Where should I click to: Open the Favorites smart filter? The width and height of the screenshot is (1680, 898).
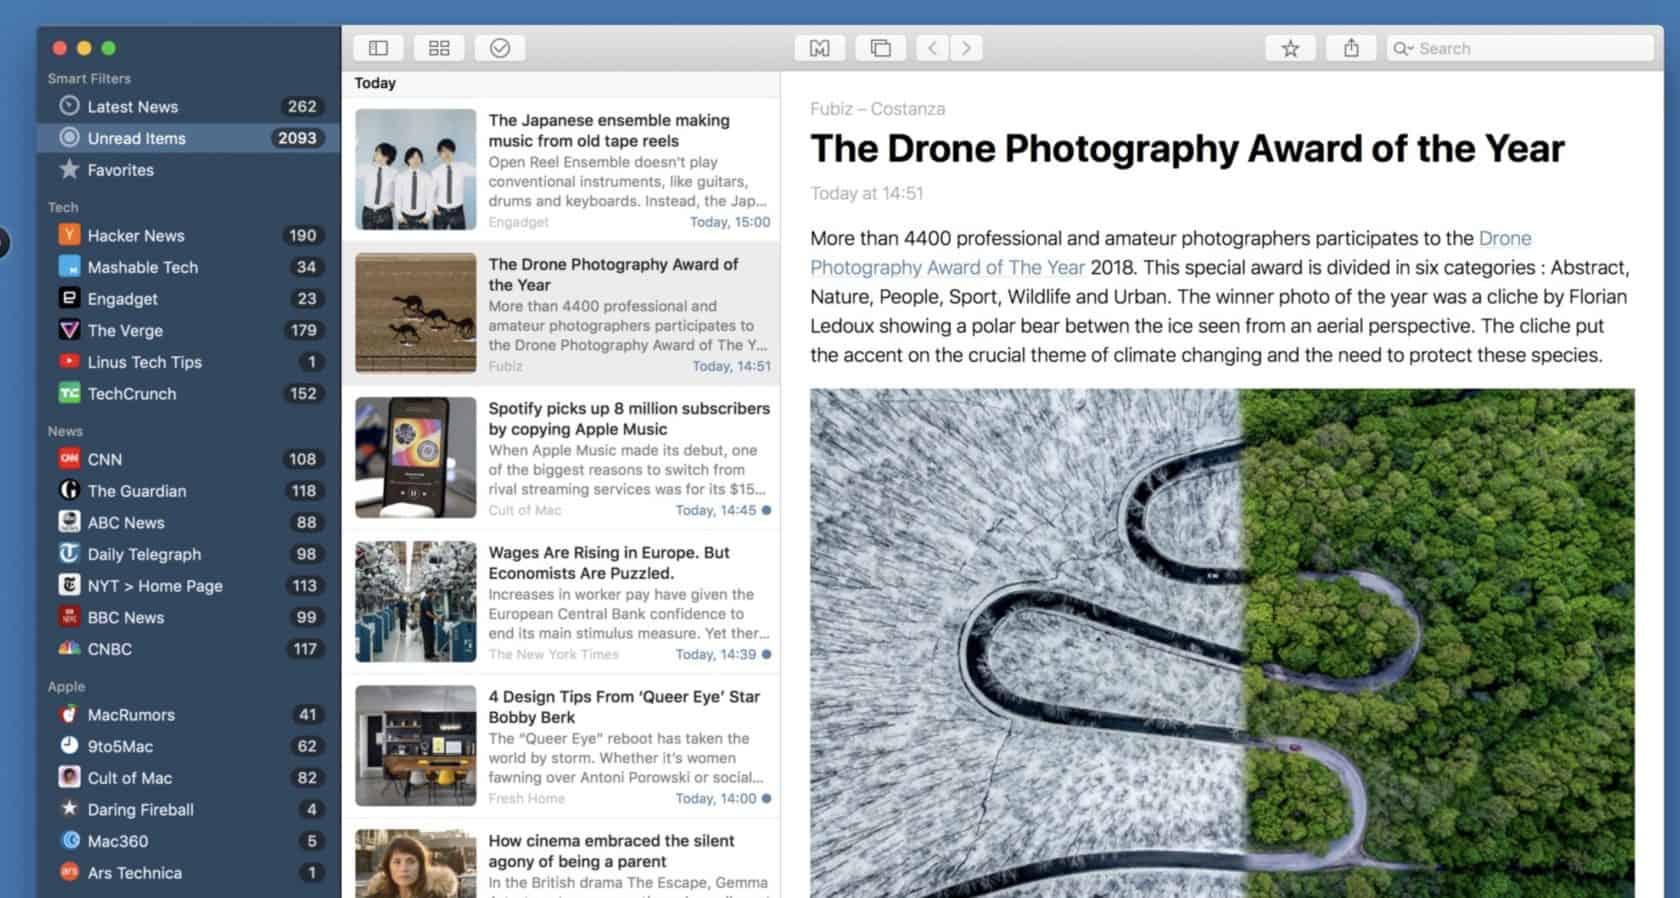[x=189, y=170]
